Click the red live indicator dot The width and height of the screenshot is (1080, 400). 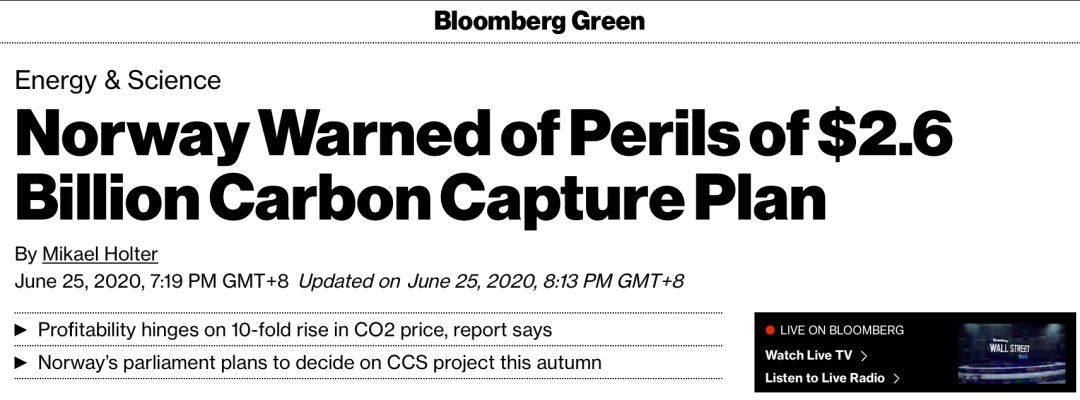tap(770, 330)
